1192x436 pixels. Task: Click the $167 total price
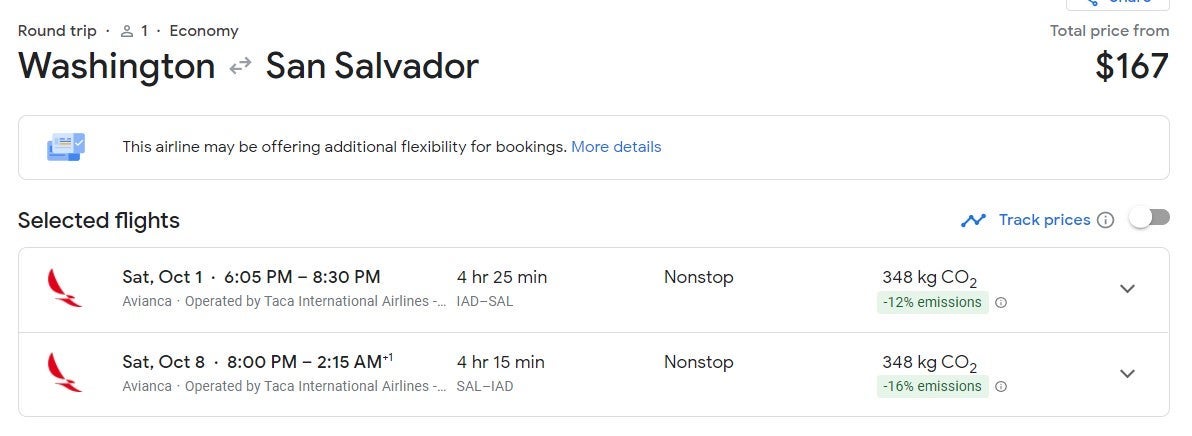pos(1131,66)
